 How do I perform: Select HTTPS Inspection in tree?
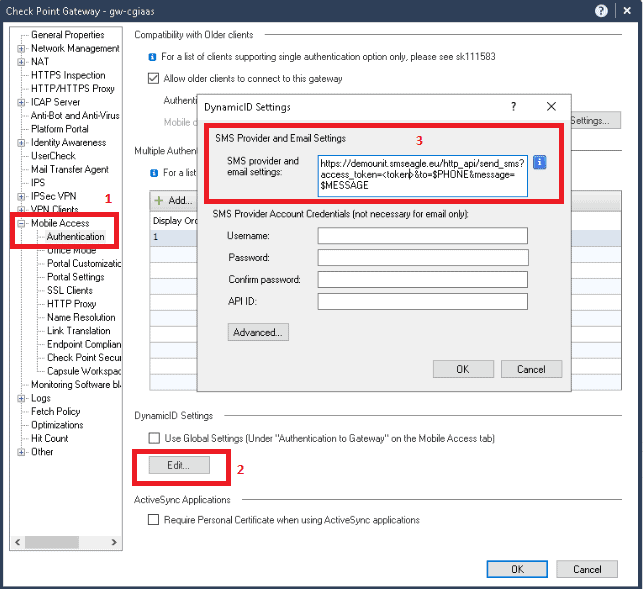[x=68, y=75]
